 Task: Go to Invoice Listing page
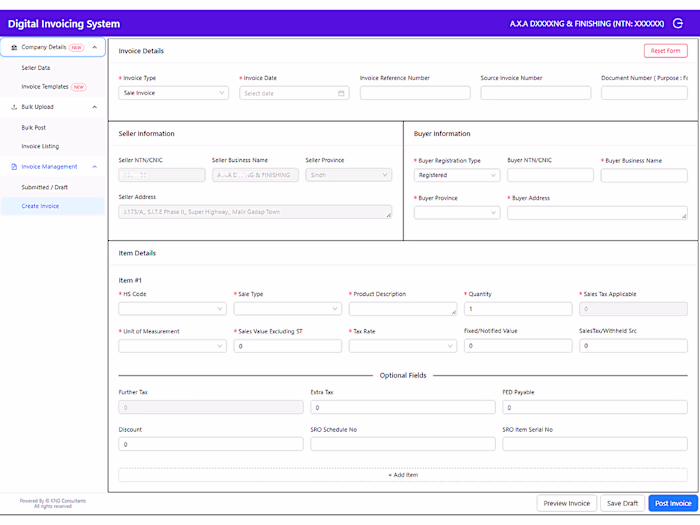pos(40,146)
